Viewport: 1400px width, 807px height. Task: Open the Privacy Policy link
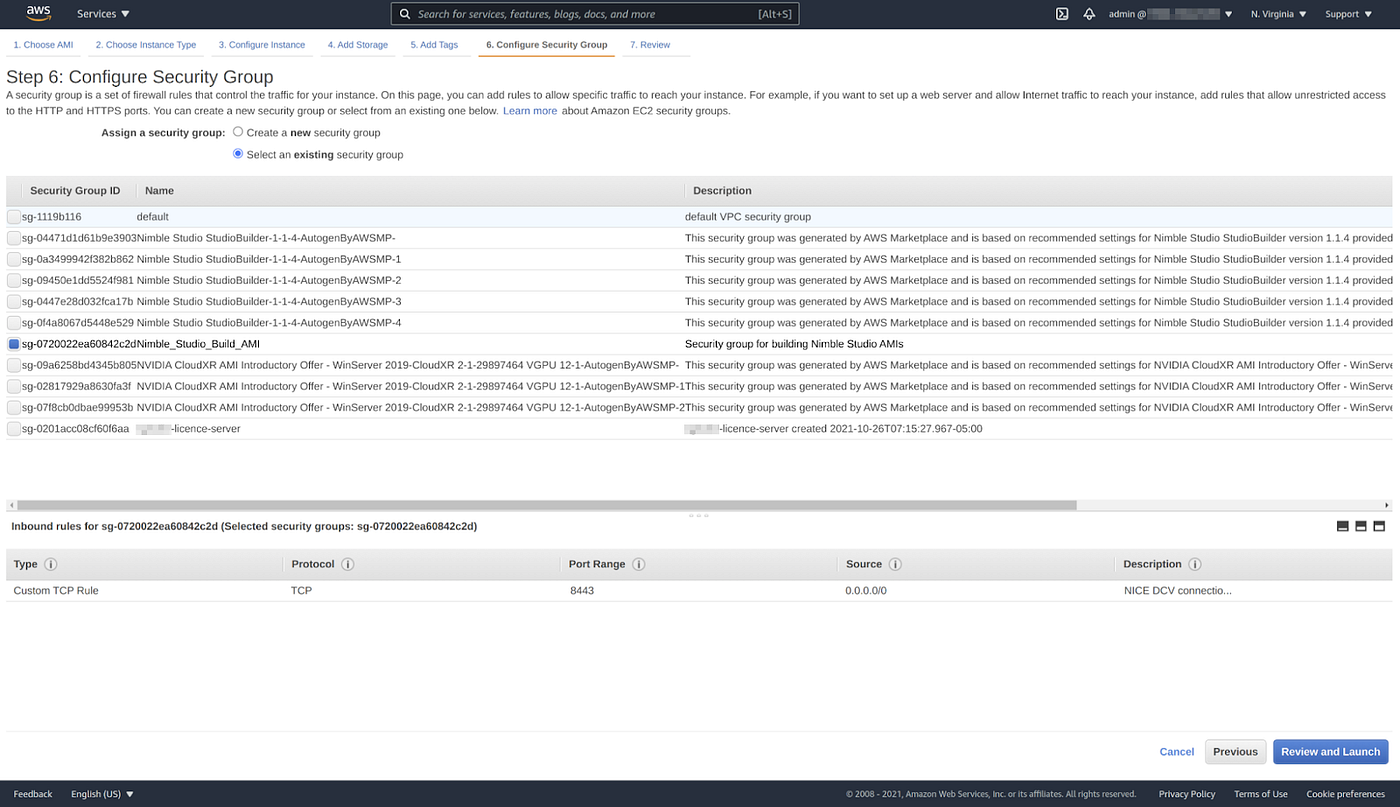point(1187,794)
